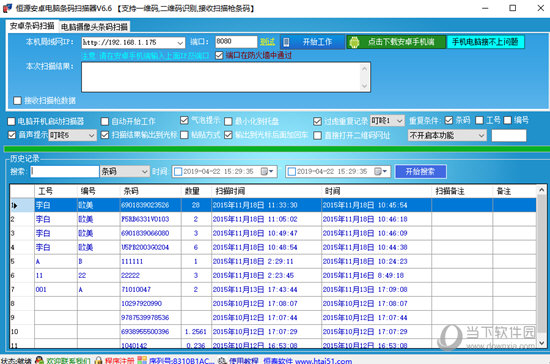This screenshot has width=550, height=364.
Task: Open calendar icon of second date picker
Action: click(x=378, y=171)
